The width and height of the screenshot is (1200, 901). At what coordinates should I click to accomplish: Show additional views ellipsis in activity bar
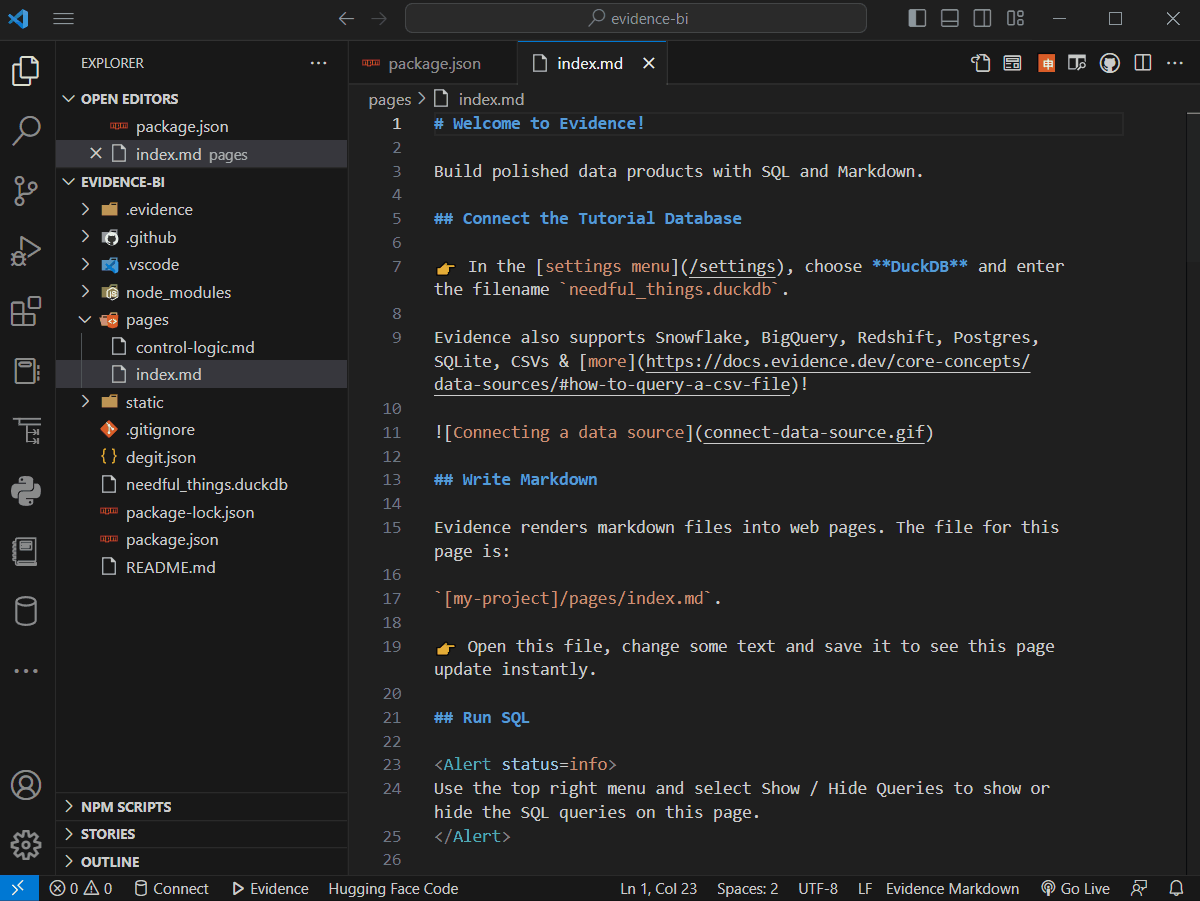pos(26,671)
